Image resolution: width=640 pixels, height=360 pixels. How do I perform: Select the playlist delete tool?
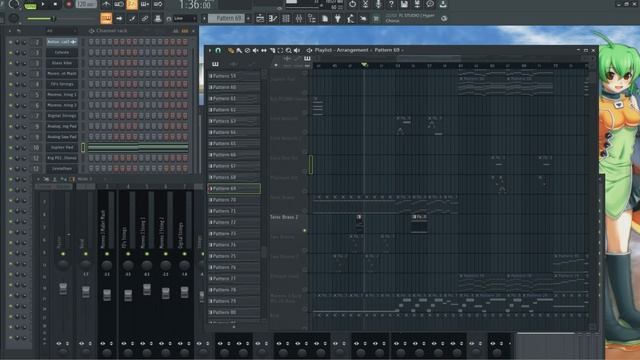(x=247, y=51)
